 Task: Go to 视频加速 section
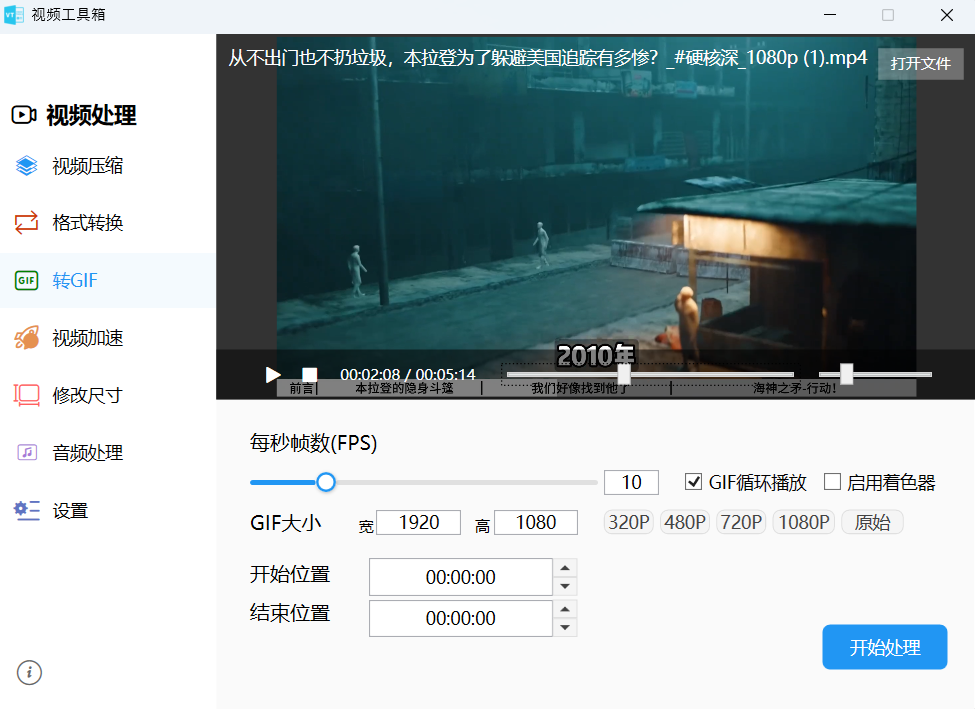108,338
